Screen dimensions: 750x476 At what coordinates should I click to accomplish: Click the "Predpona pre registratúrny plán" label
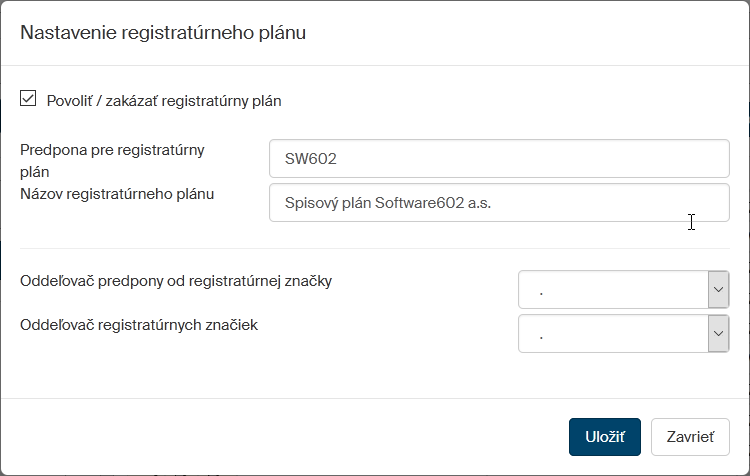coord(112,160)
